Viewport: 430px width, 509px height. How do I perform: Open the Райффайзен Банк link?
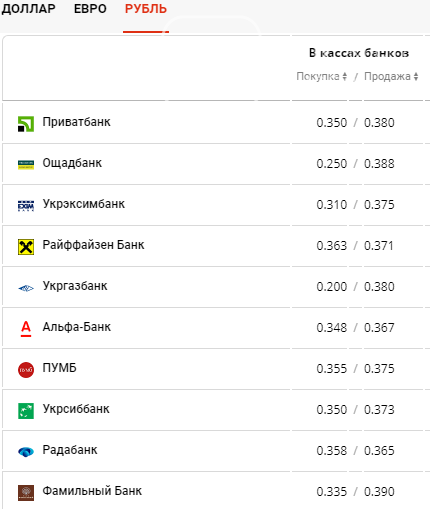click(93, 245)
